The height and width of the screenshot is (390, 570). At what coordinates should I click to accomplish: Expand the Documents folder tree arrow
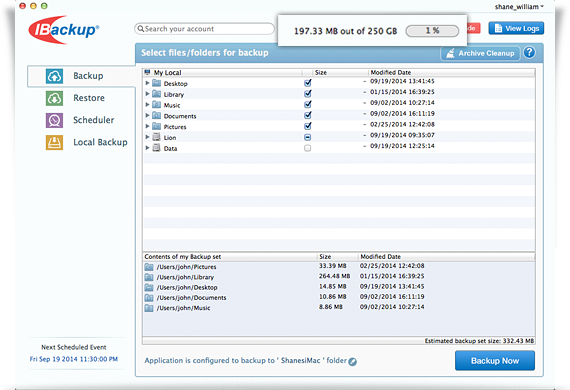(x=147, y=116)
